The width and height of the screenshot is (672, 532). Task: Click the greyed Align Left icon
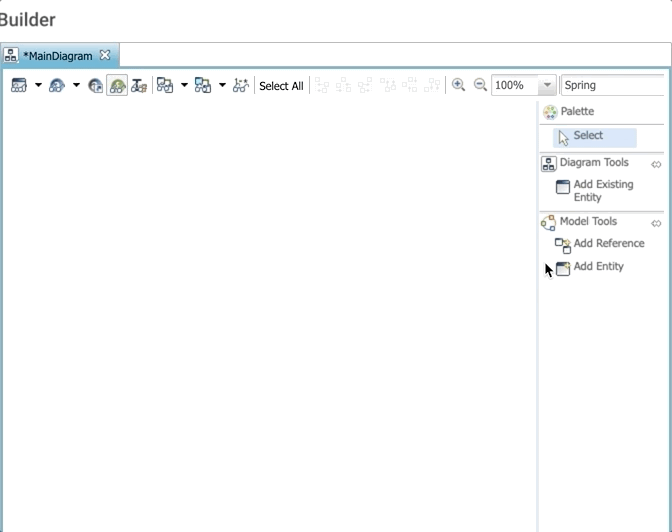coord(322,85)
